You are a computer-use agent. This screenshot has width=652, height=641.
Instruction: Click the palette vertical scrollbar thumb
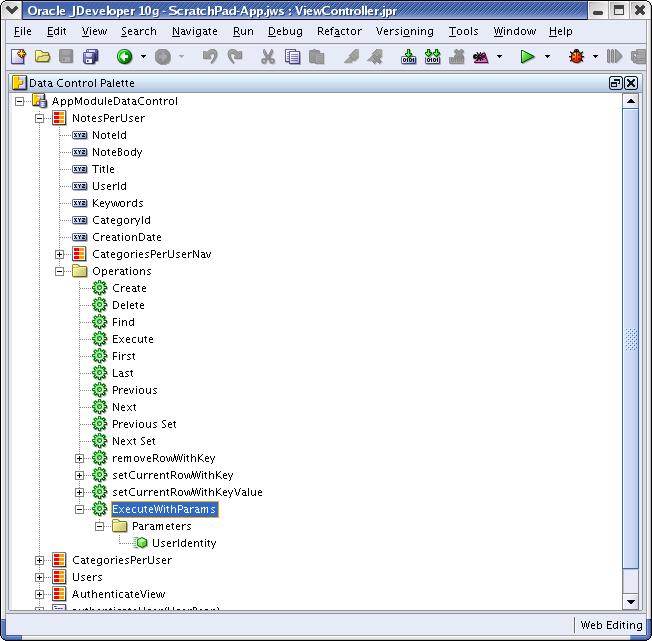[631, 339]
